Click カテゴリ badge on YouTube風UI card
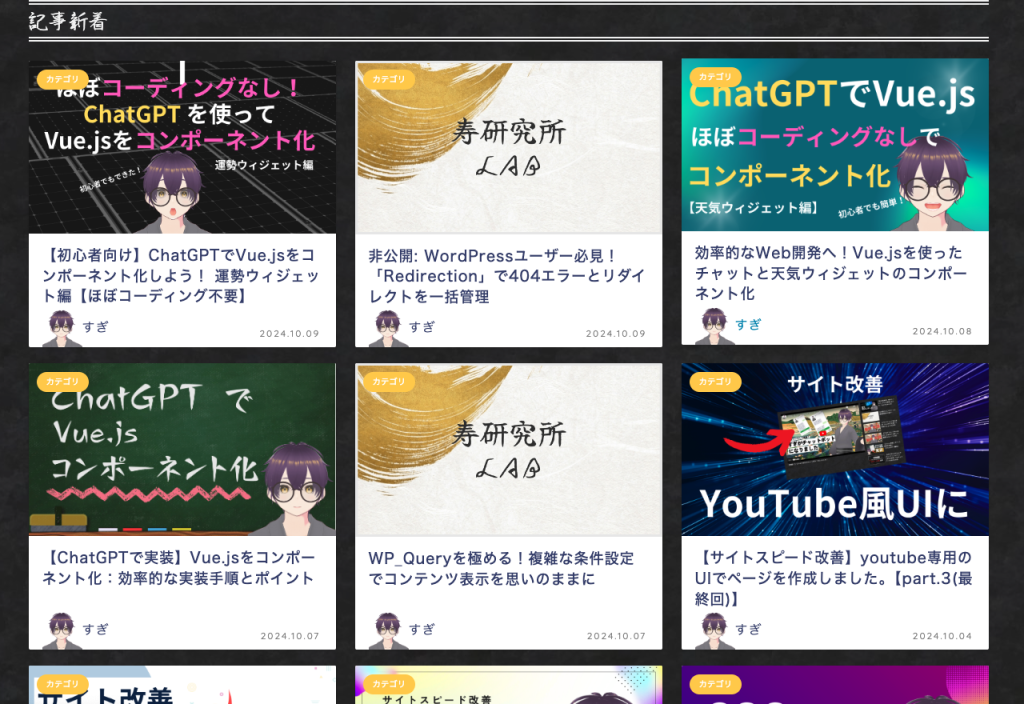The height and width of the screenshot is (704, 1024). point(716,381)
